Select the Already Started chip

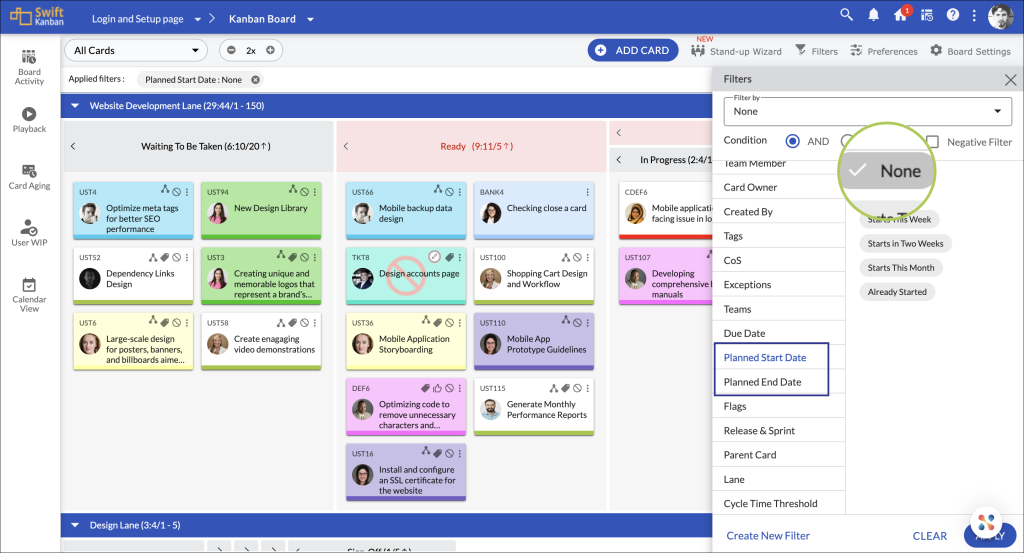coord(897,292)
